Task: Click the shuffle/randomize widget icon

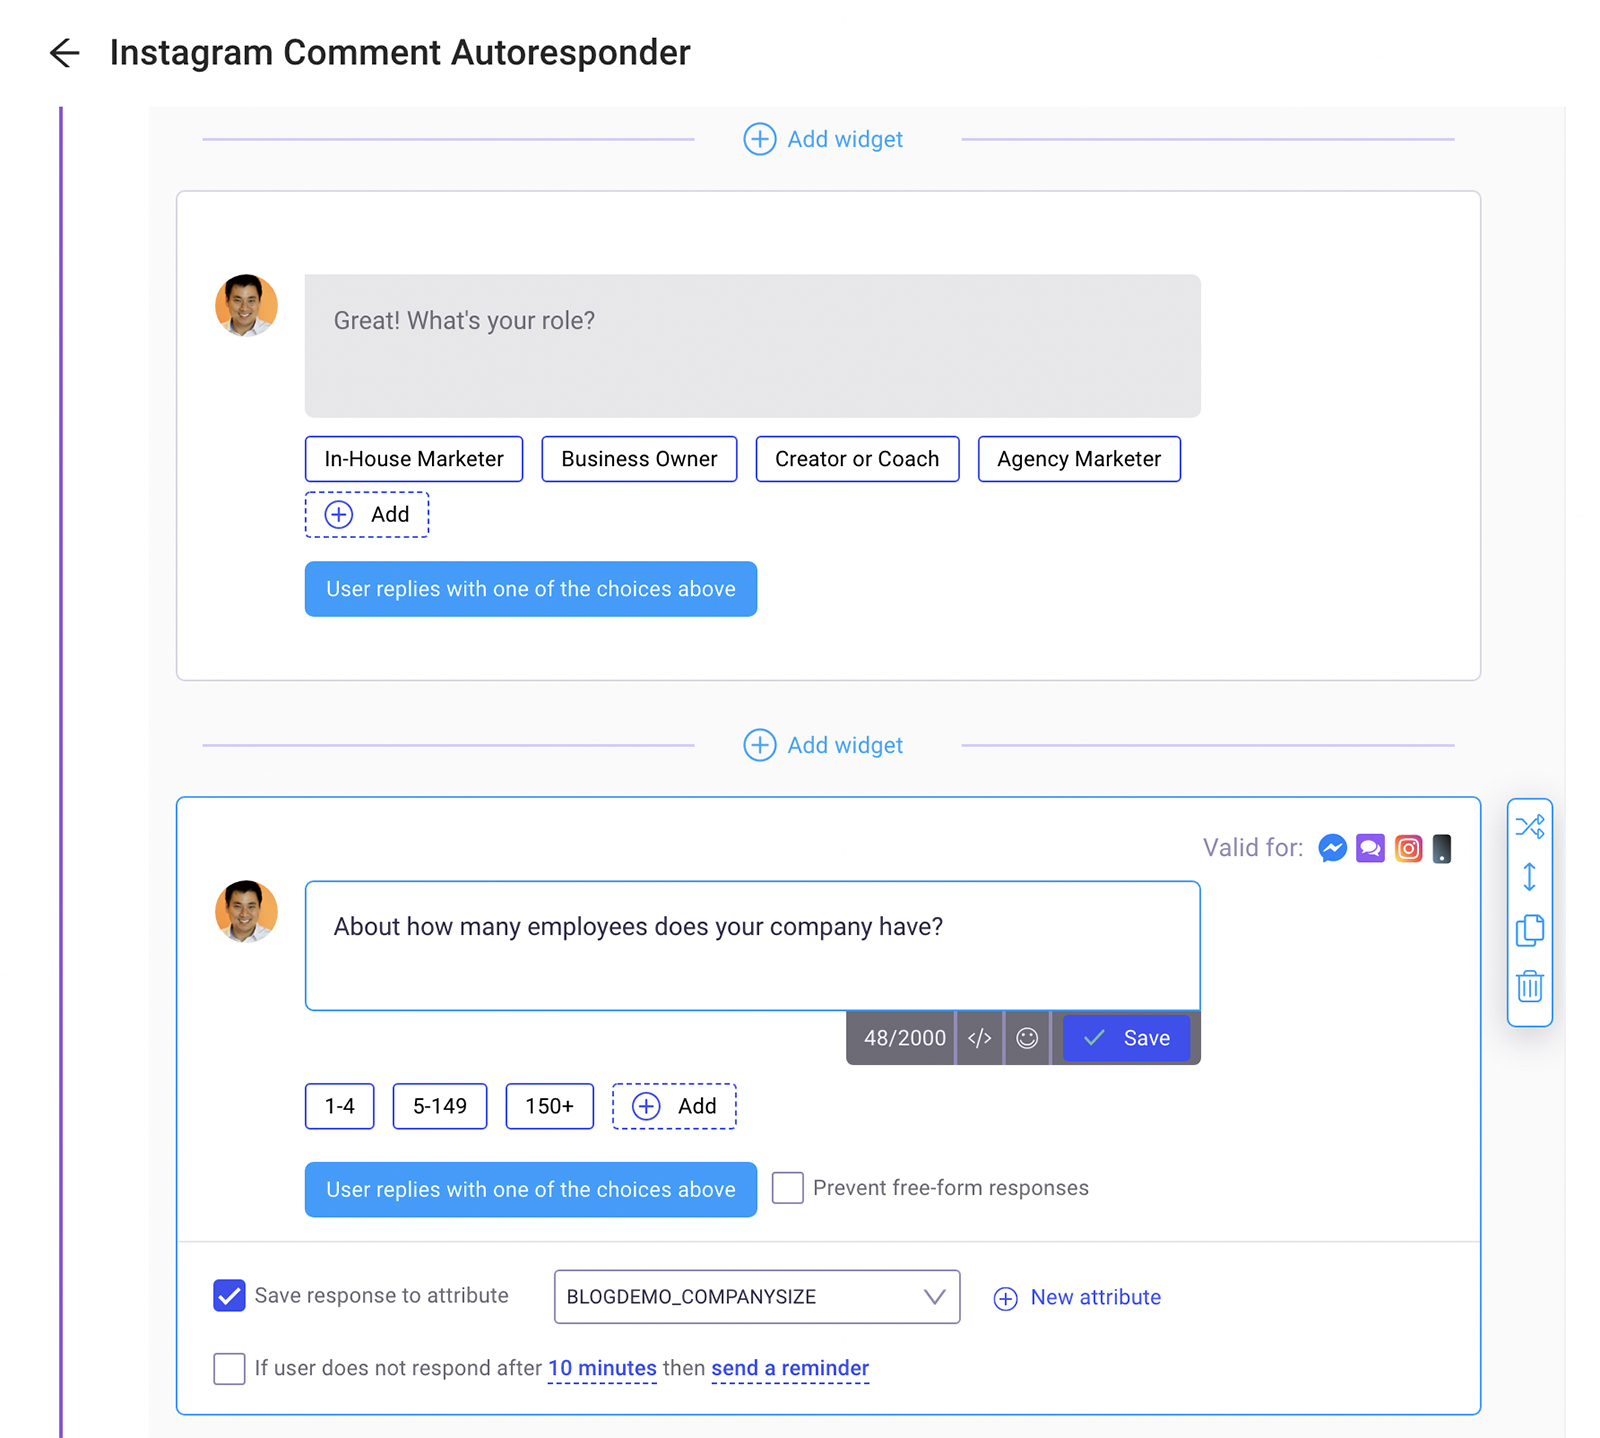Action: [1529, 826]
